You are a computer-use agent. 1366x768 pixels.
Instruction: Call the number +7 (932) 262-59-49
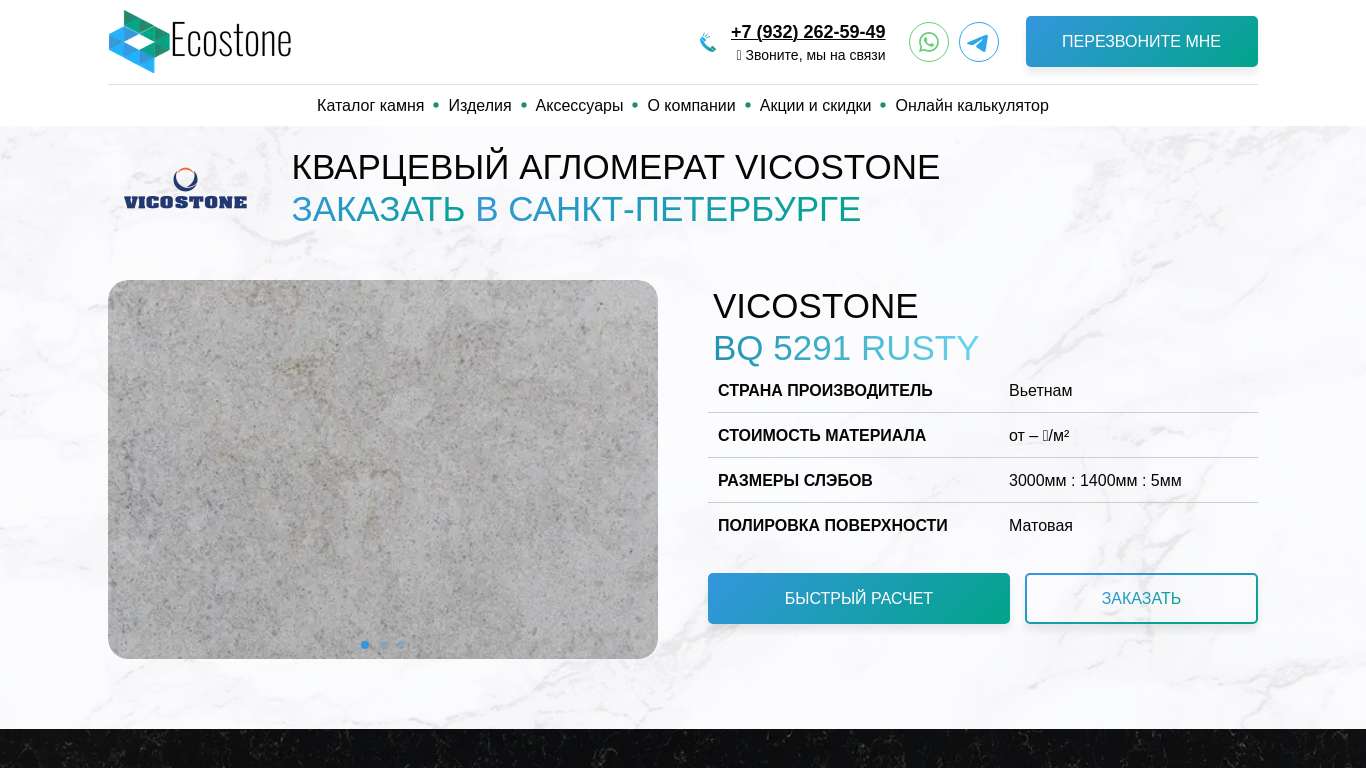coord(808,32)
